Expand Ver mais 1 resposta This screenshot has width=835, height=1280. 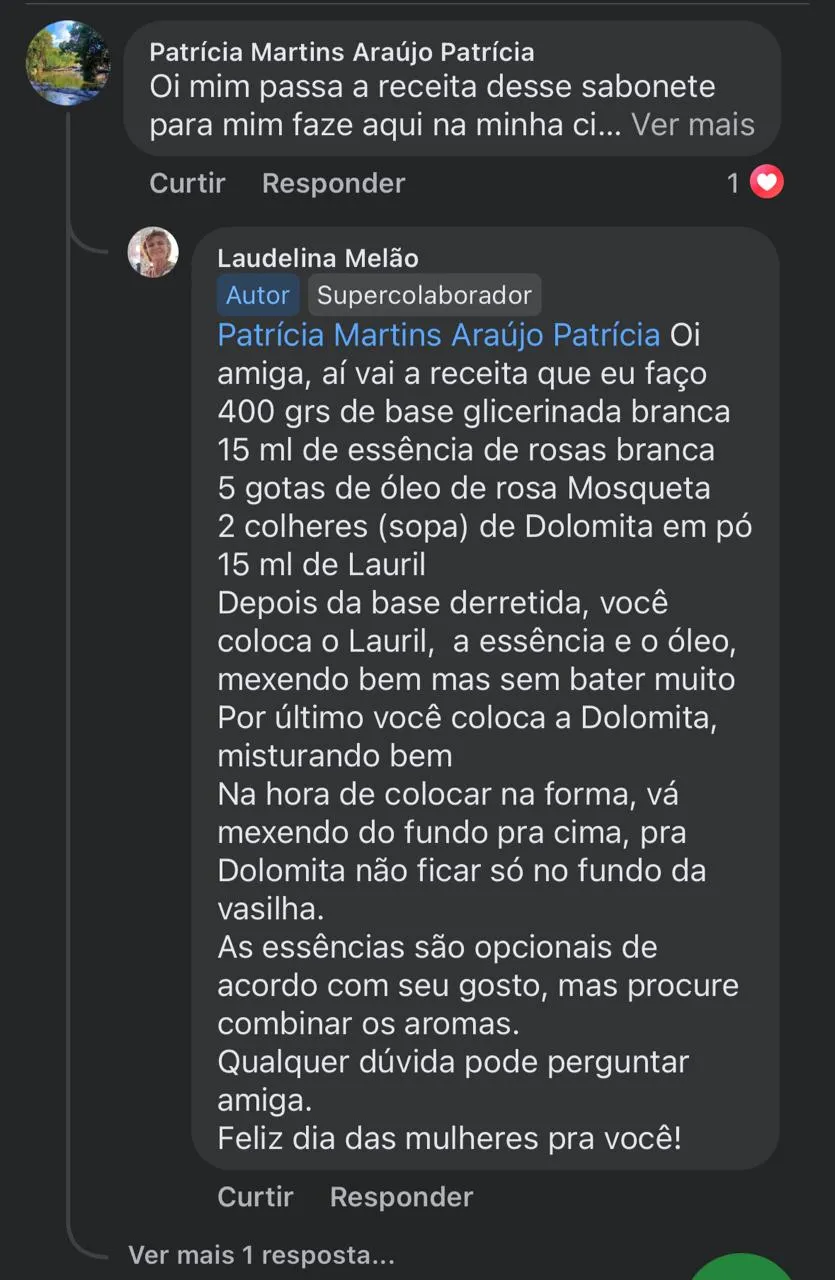coord(261,1255)
